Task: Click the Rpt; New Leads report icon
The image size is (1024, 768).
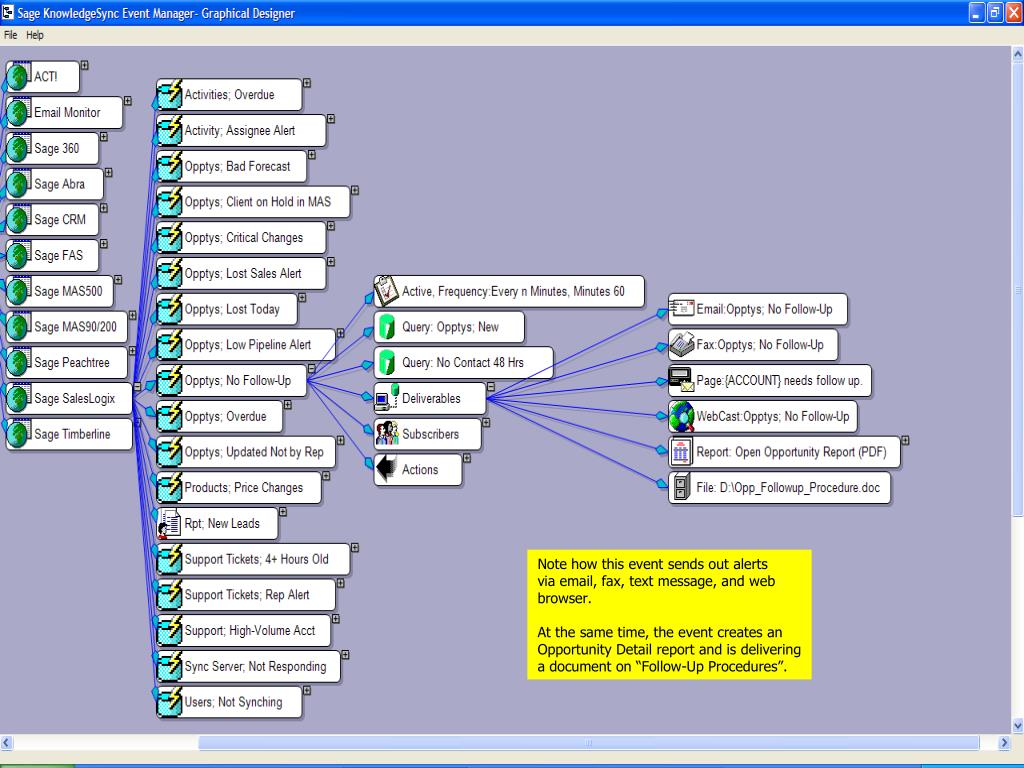Action: (x=170, y=524)
